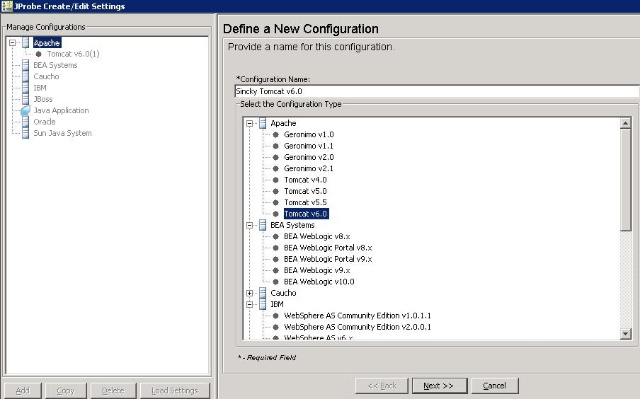
Task: Click in the Configuration Name field
Action: (x=437, y=91)
